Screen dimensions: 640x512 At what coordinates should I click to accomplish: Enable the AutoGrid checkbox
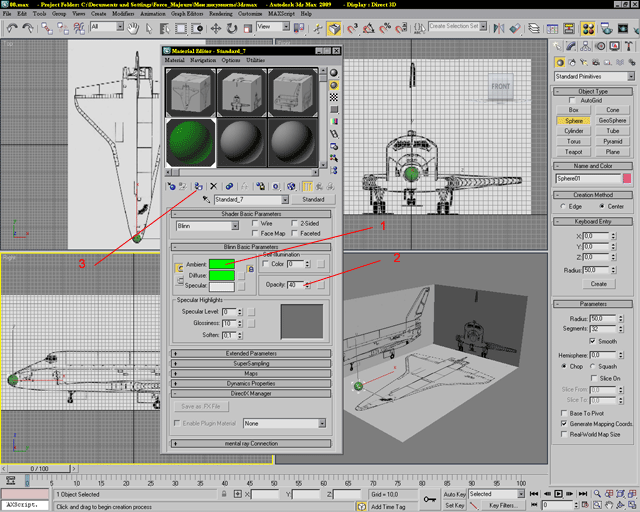click(572, 100)
